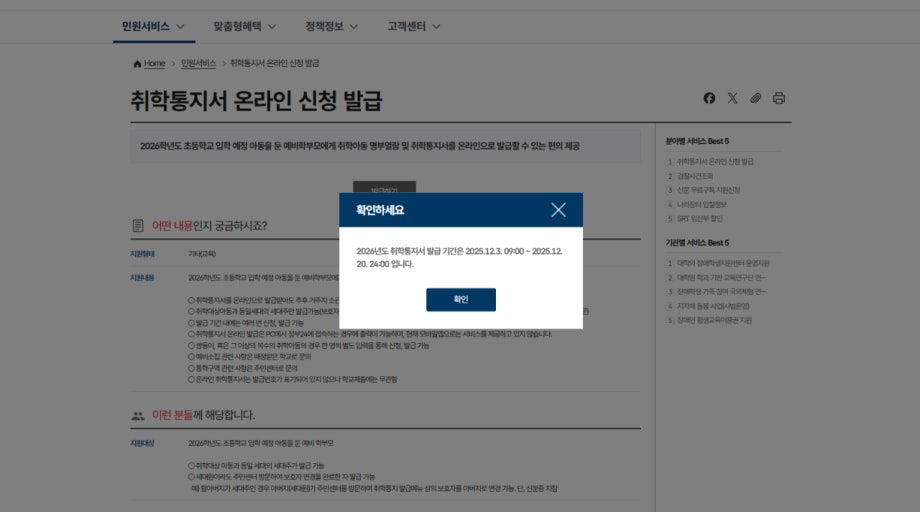
Task: Click the bullet line about 예비소집 관련 사항
Action: (x=249, y=357)
